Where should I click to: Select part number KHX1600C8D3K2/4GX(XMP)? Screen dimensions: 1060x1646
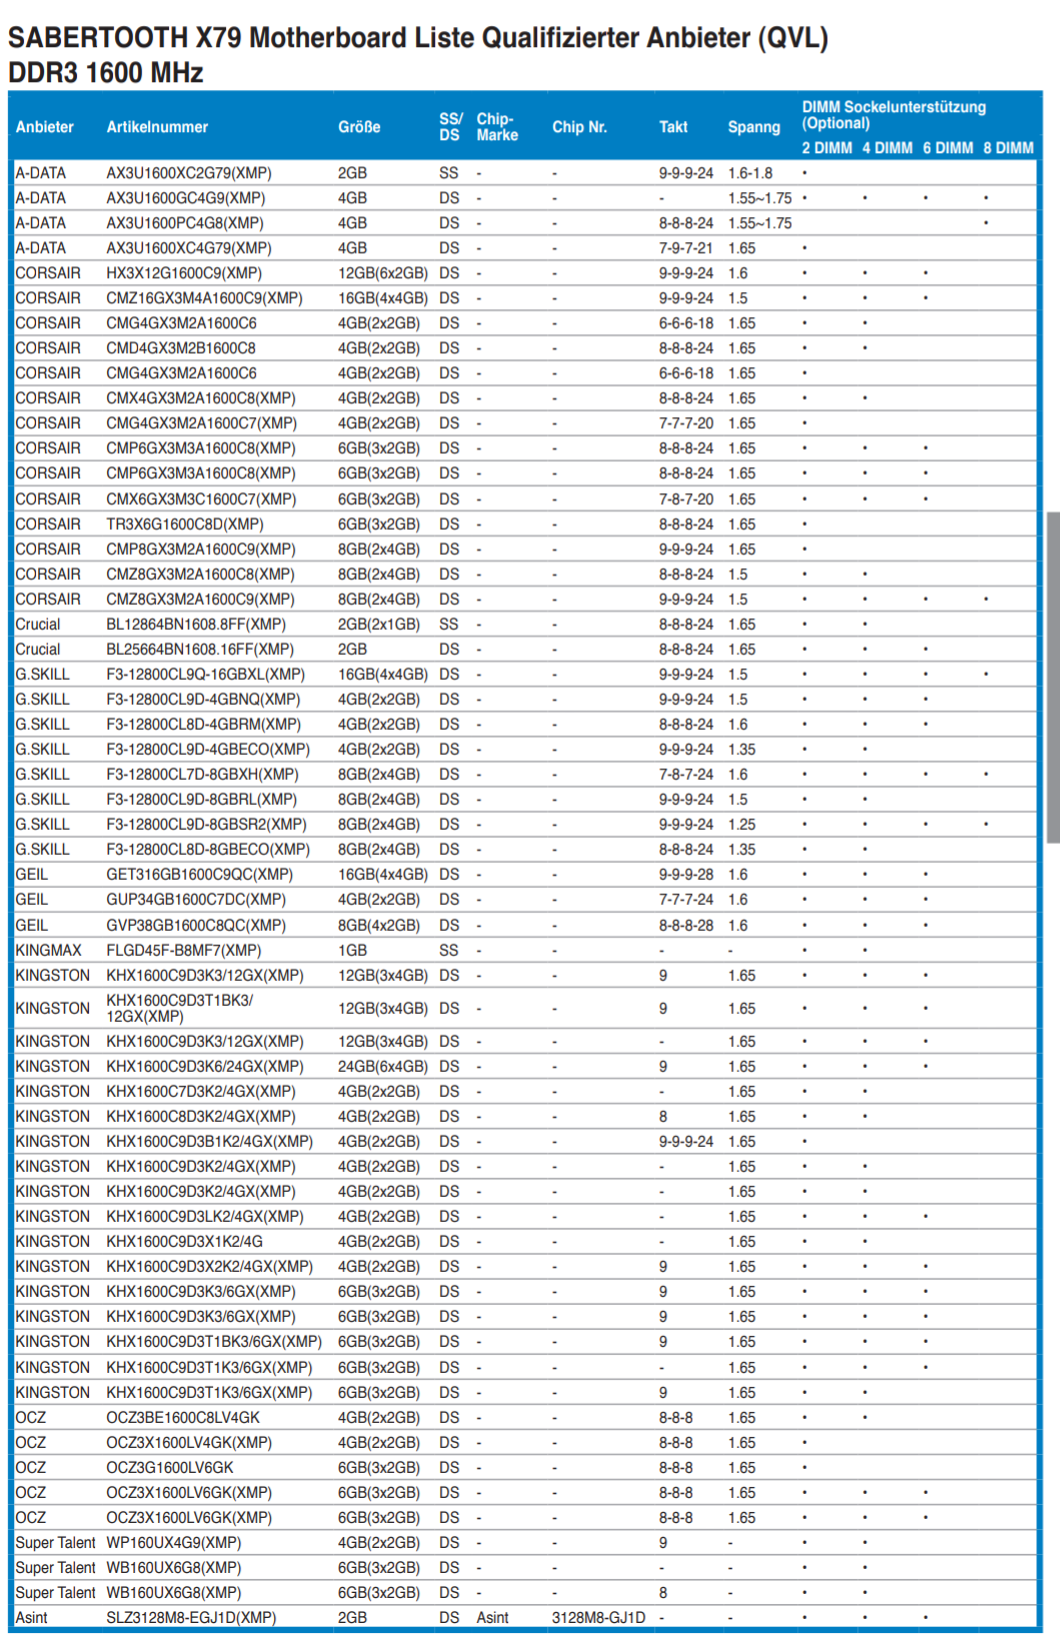pyautogui.click(x=201, y=1116)
